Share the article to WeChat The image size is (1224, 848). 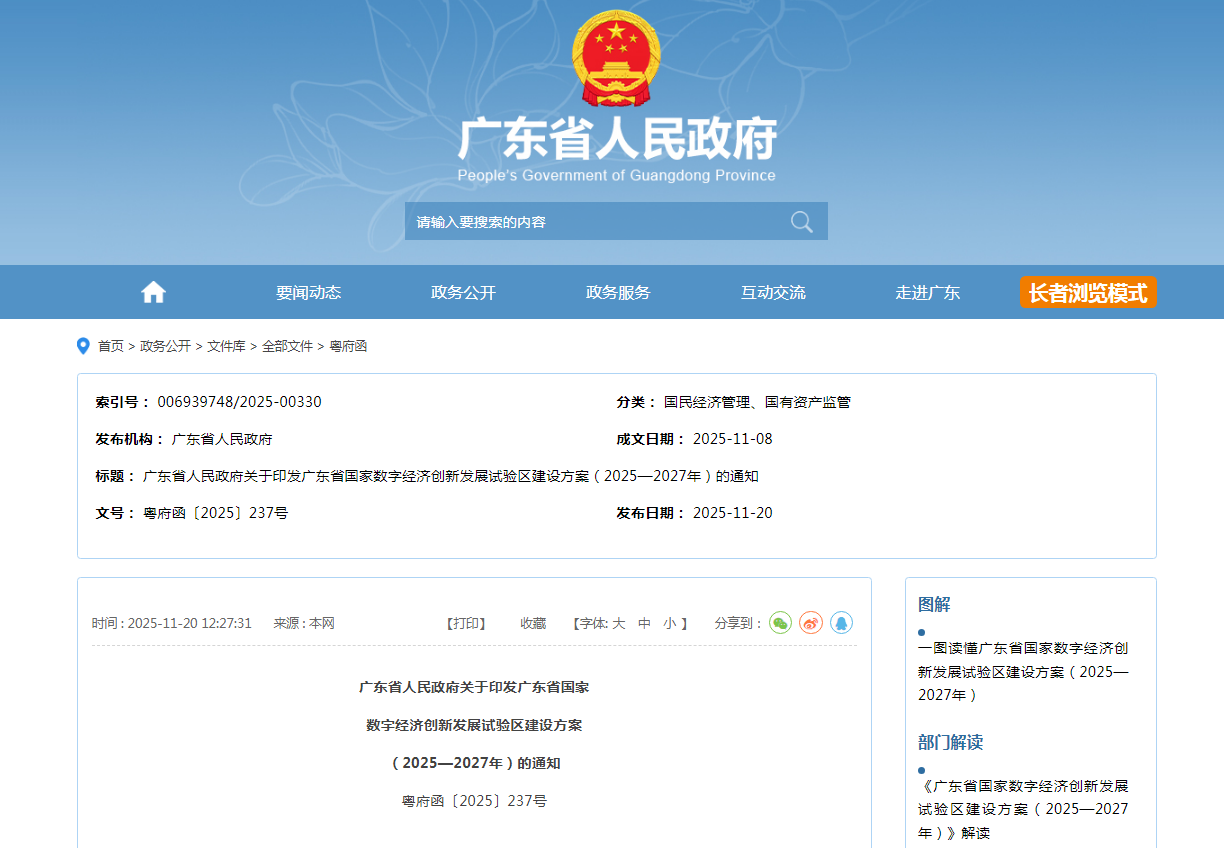click(780, 623)
